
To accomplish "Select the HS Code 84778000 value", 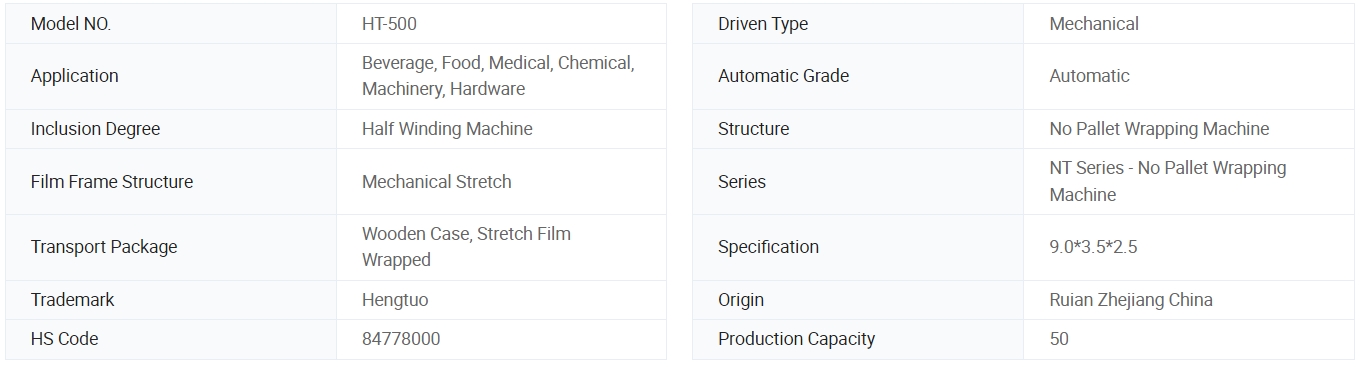I will pyautogui.click(x=401, y=339).
